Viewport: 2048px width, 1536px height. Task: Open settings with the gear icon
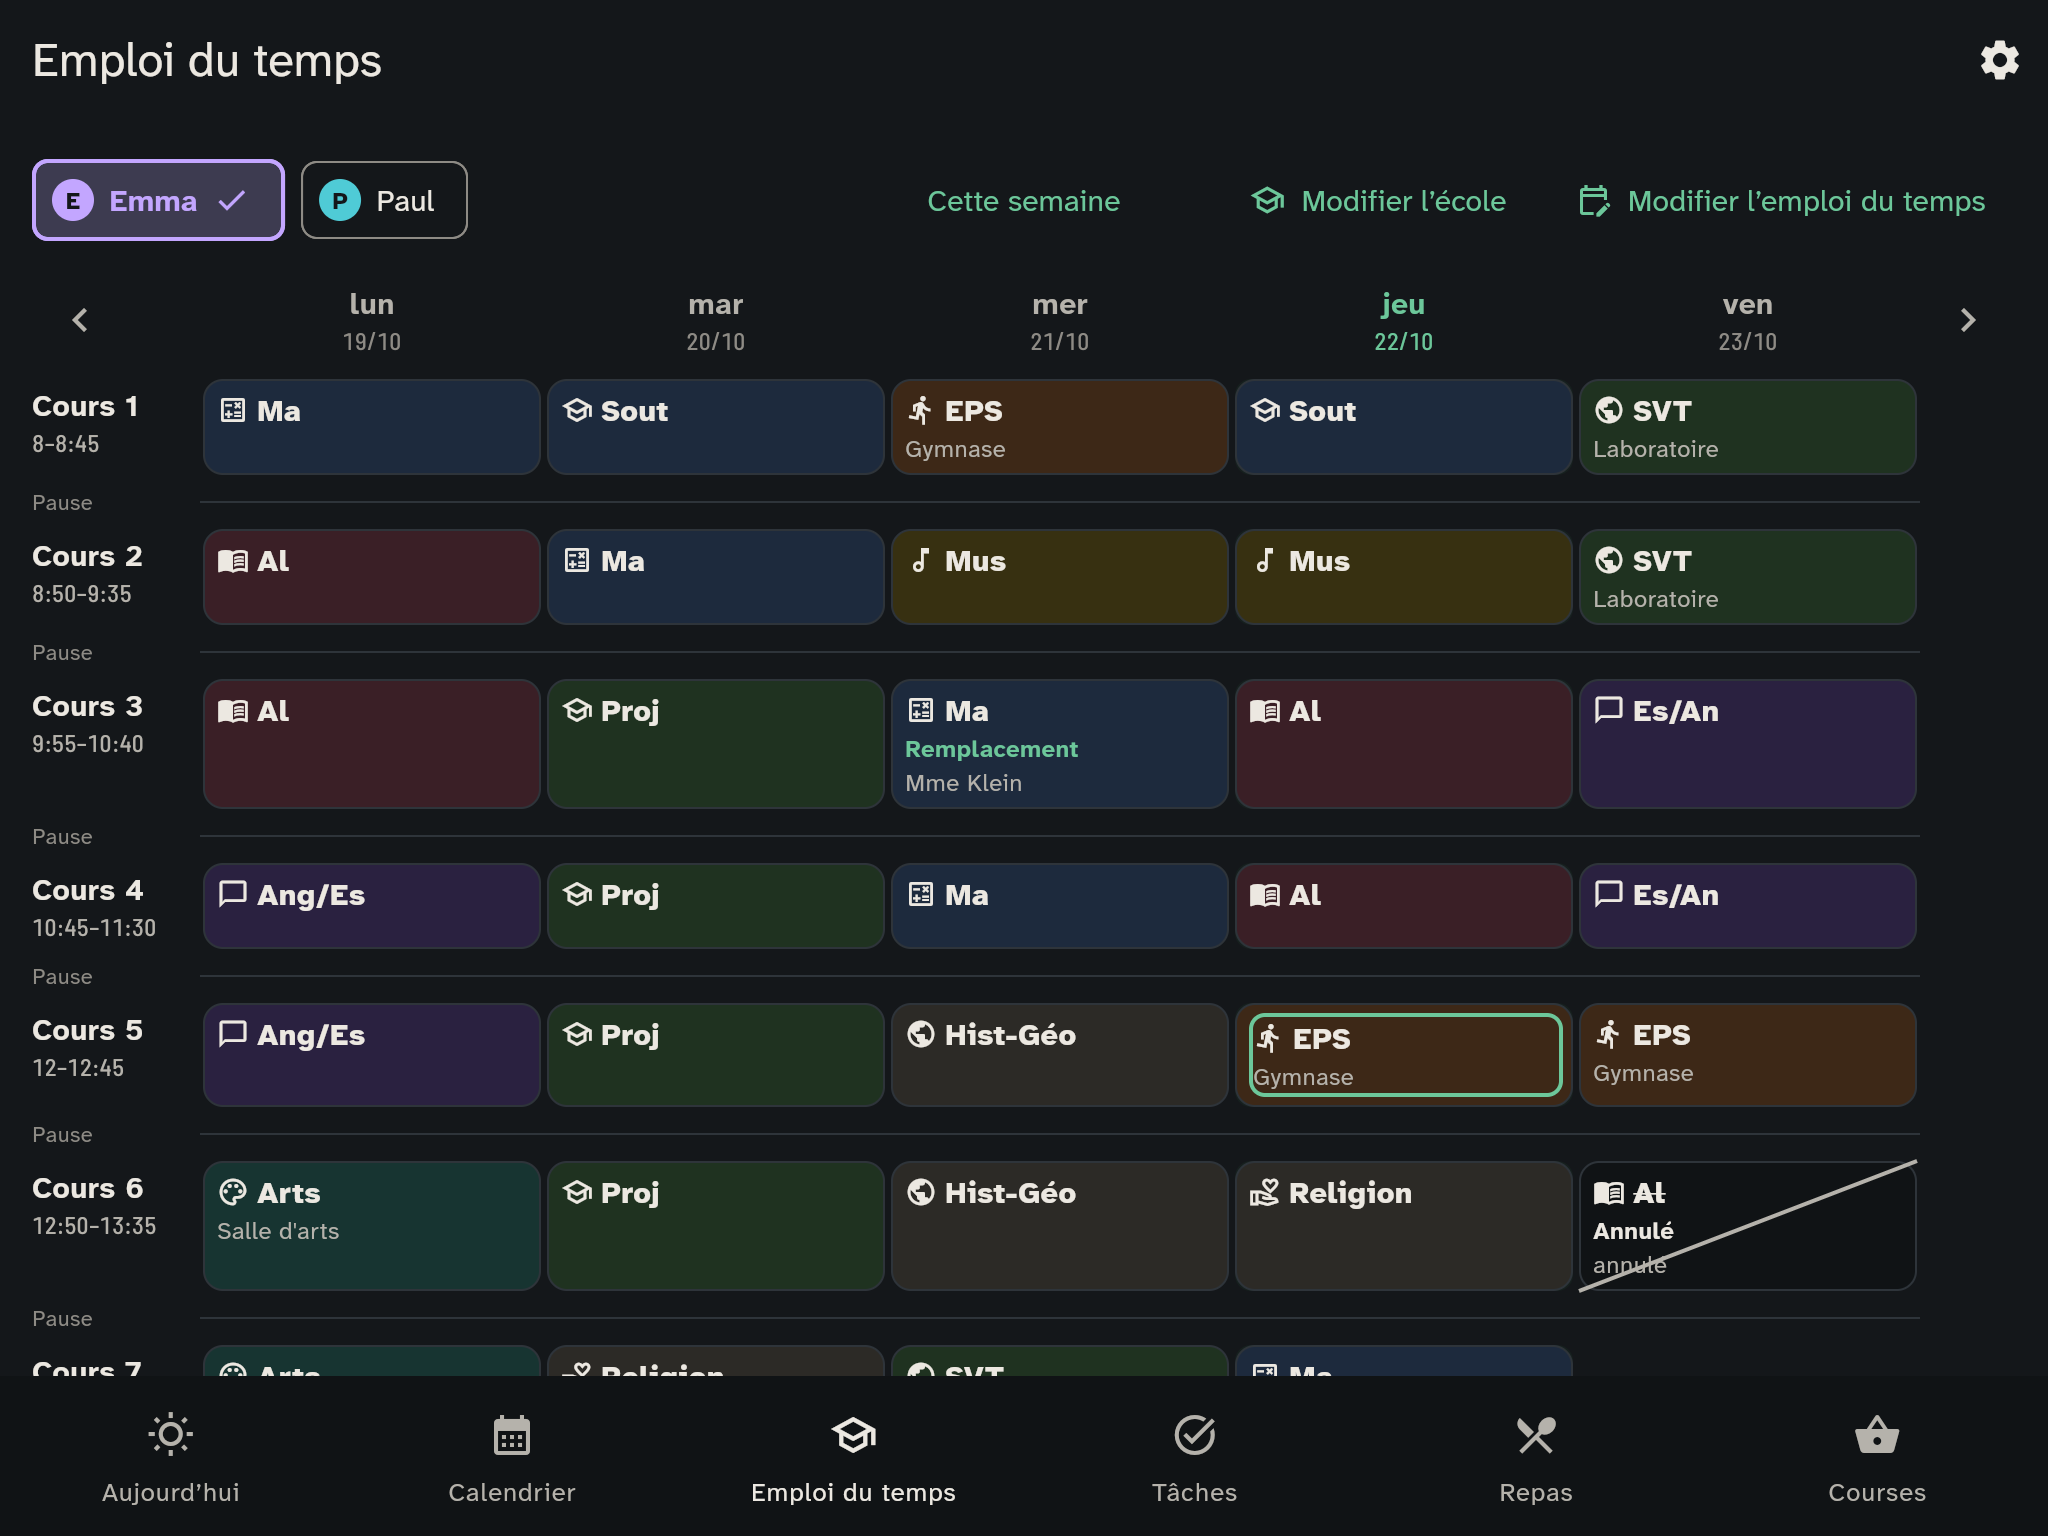click(1999, 61)
